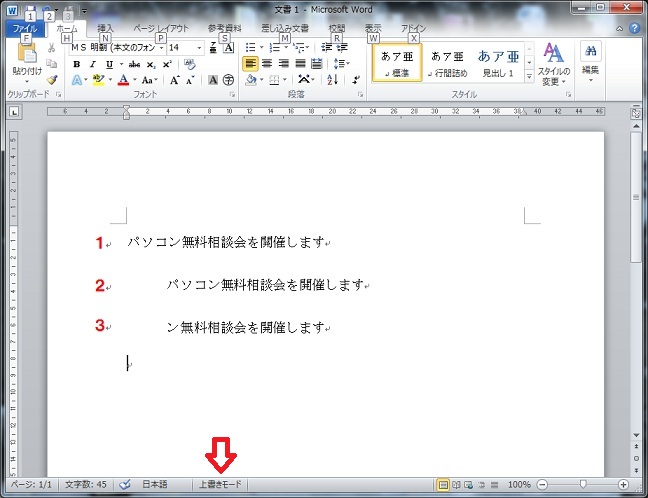Toggle Superscript formatting

[x=167, y=64]
